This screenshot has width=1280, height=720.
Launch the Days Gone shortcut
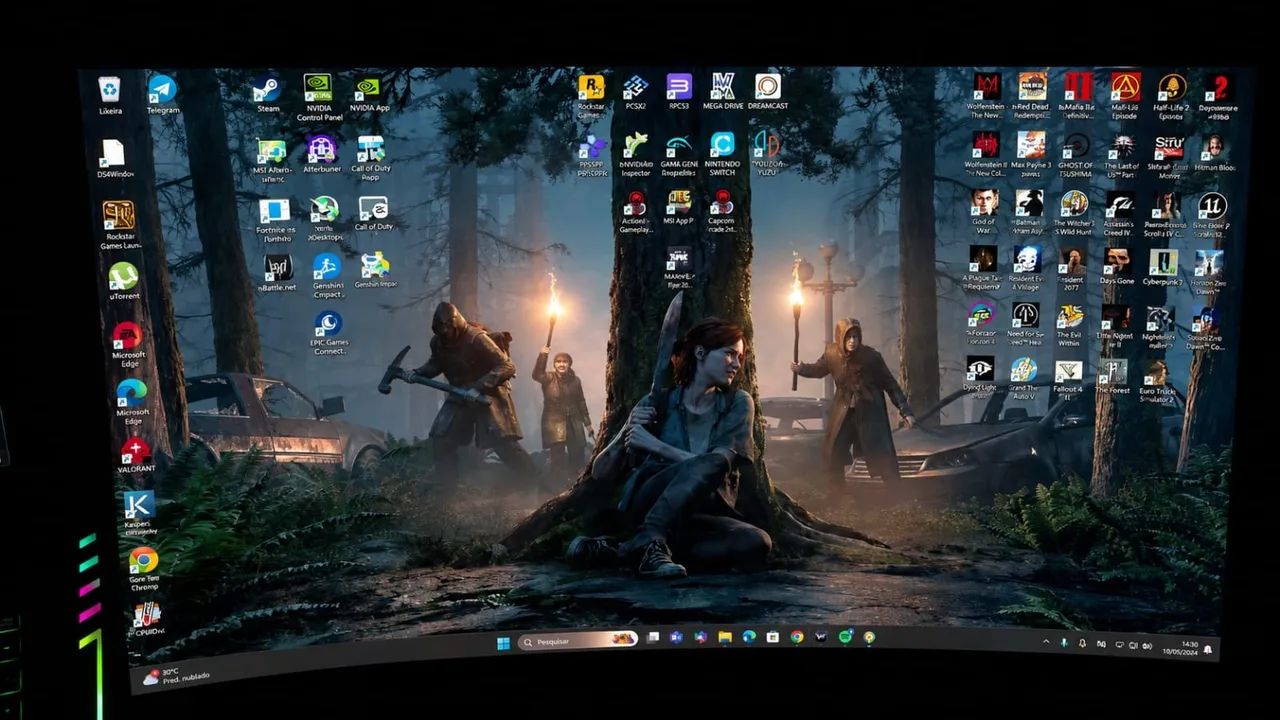[x=1118, y=267]
